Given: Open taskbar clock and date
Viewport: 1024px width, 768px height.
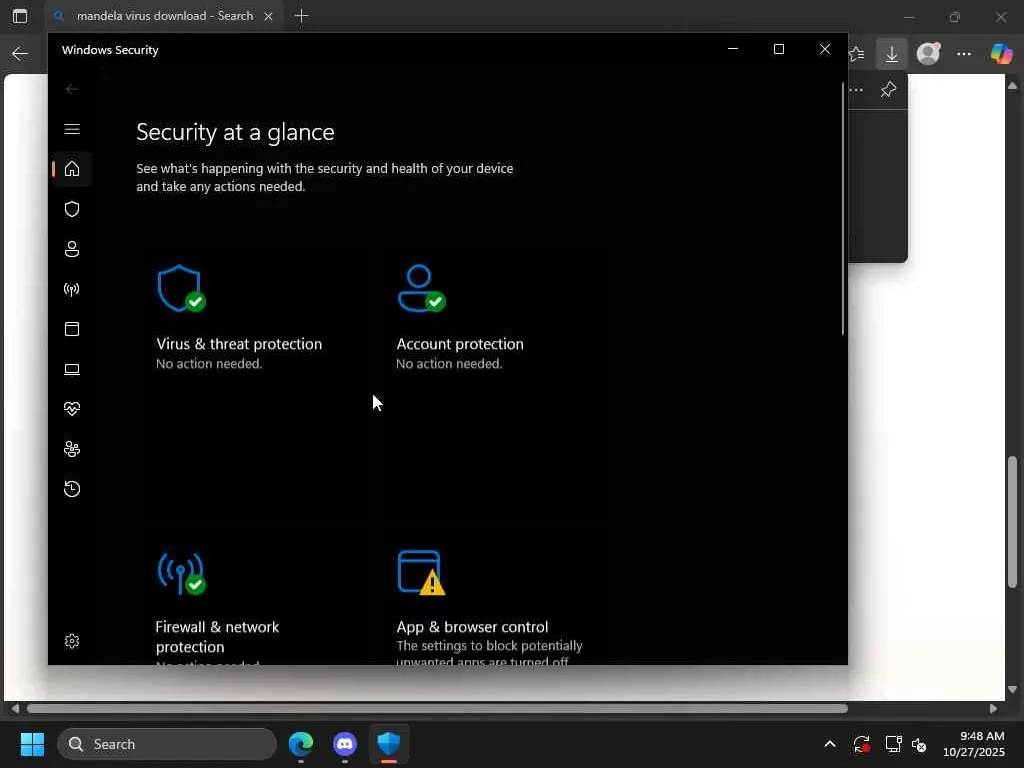Looking at the screenshot, I should click(x=974, y=744).
